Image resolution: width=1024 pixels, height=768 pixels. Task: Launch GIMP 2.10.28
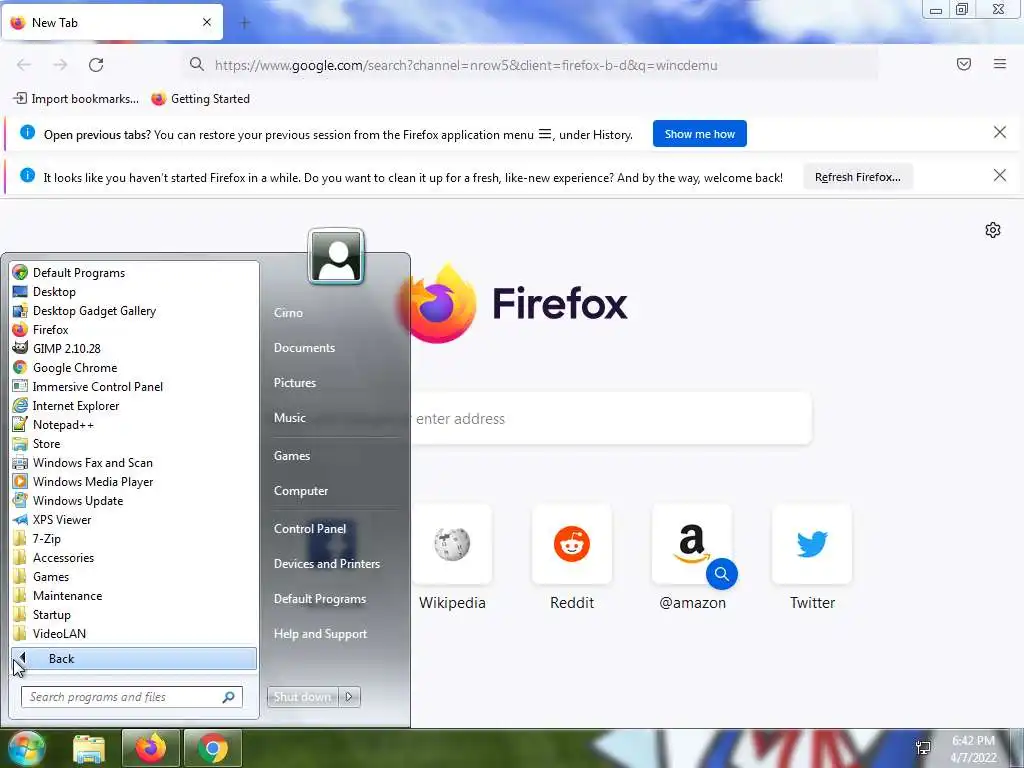tap(134, 348)
